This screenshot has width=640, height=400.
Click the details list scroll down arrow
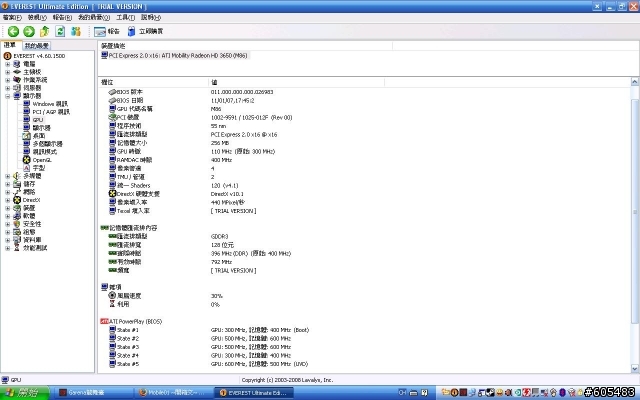[x=635, y=369]
